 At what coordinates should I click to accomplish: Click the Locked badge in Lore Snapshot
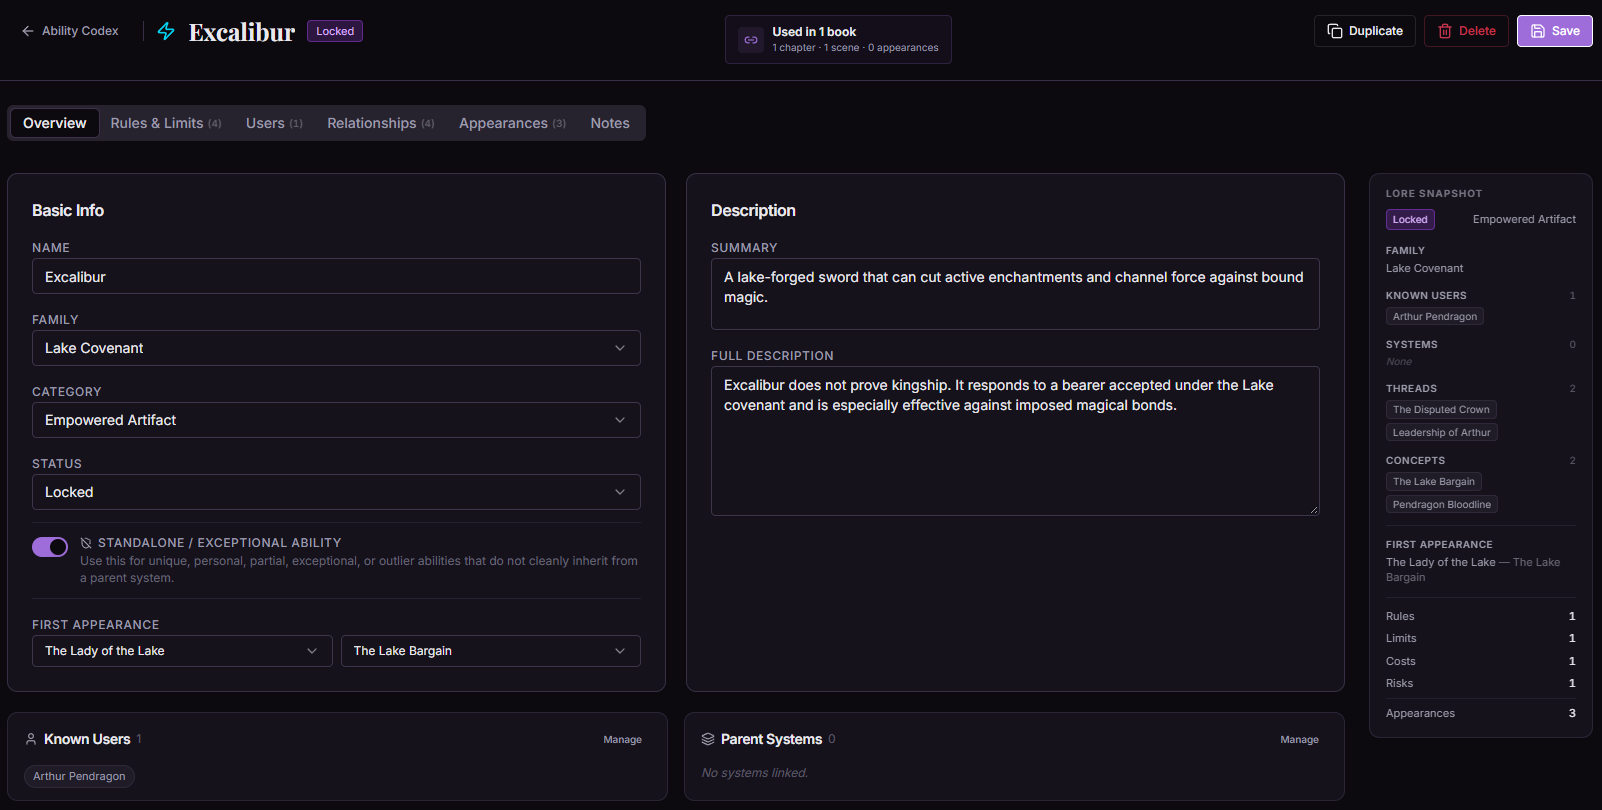click(x=1410, y=219)
